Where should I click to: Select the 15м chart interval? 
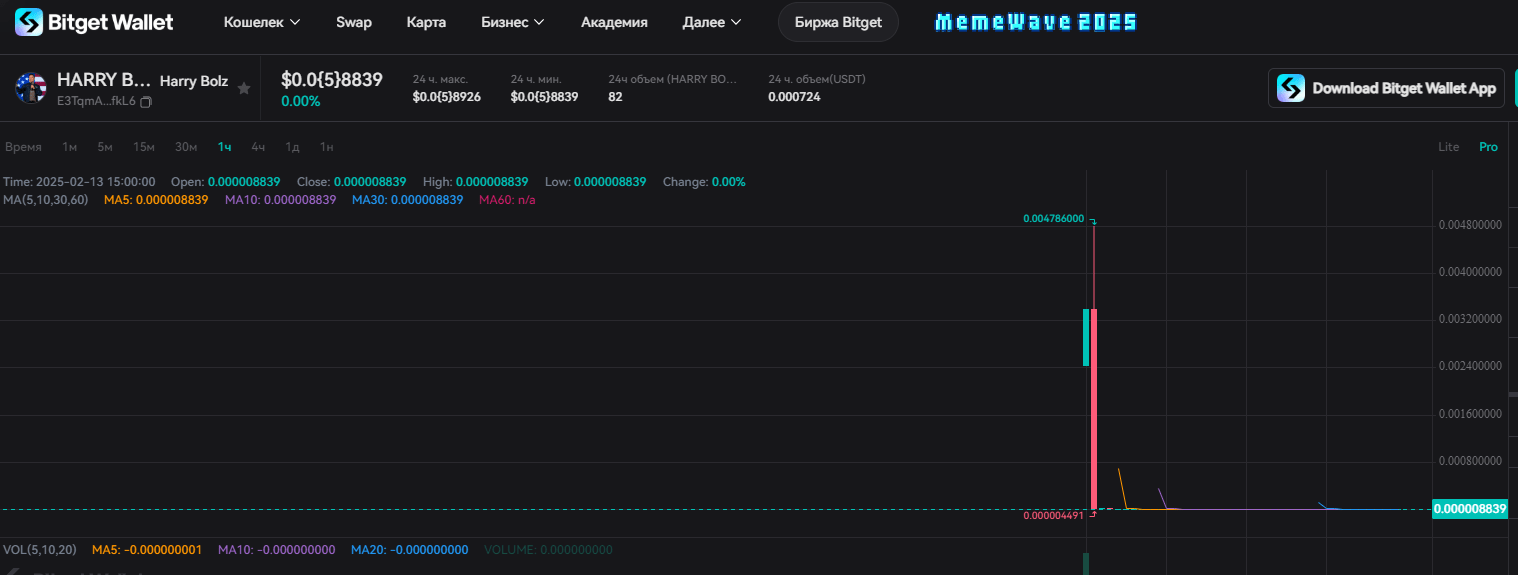(144, 147)
